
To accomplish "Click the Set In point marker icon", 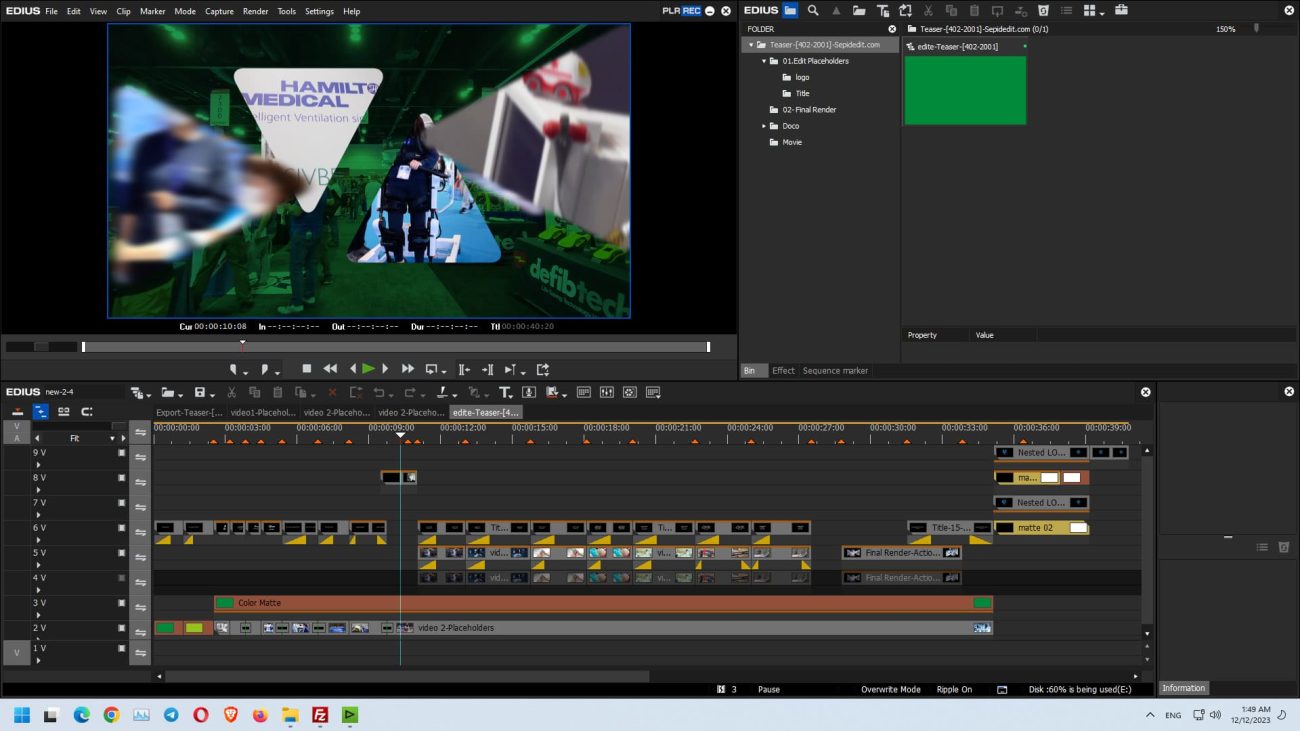I will 233,369.
